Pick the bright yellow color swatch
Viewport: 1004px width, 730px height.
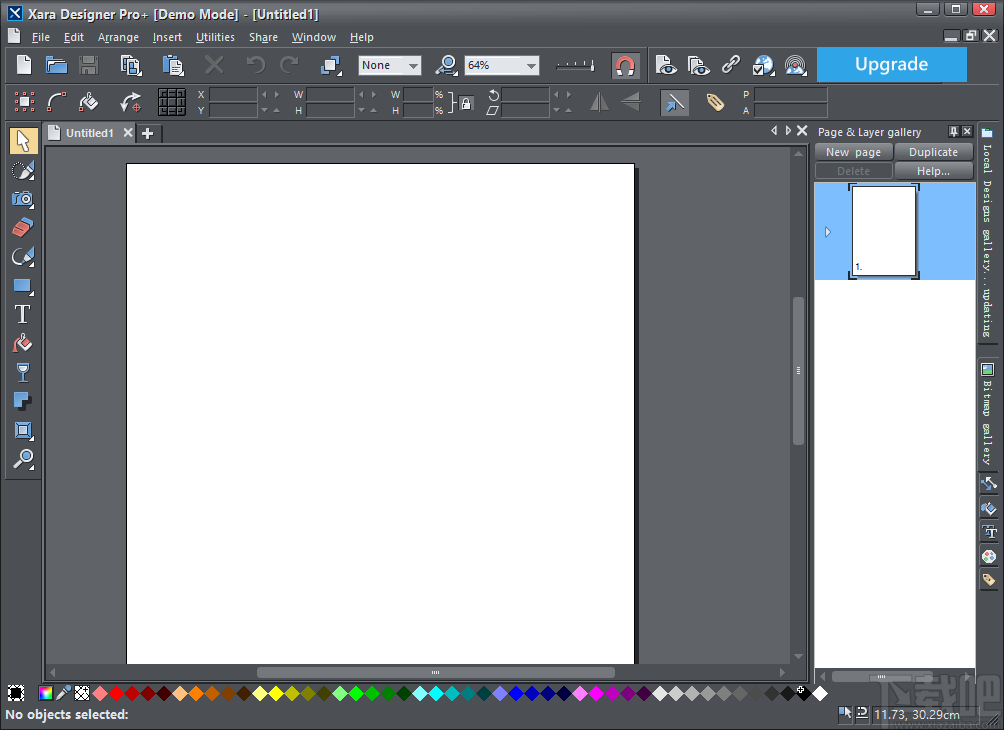click(276, 693)
